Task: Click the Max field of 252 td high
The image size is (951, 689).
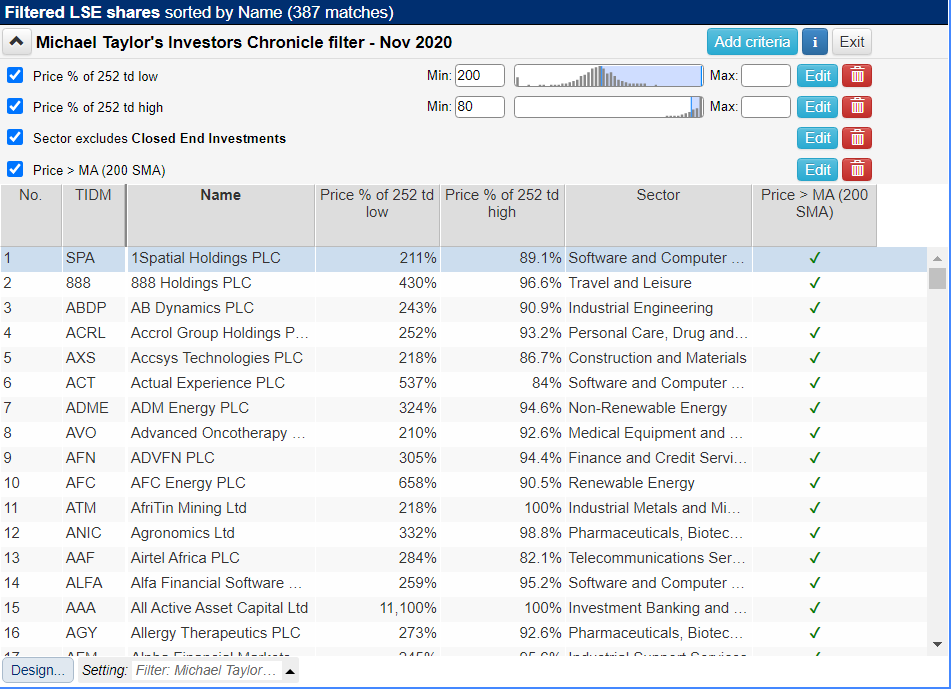Action: pyautogui.click(x=766, y=107)
